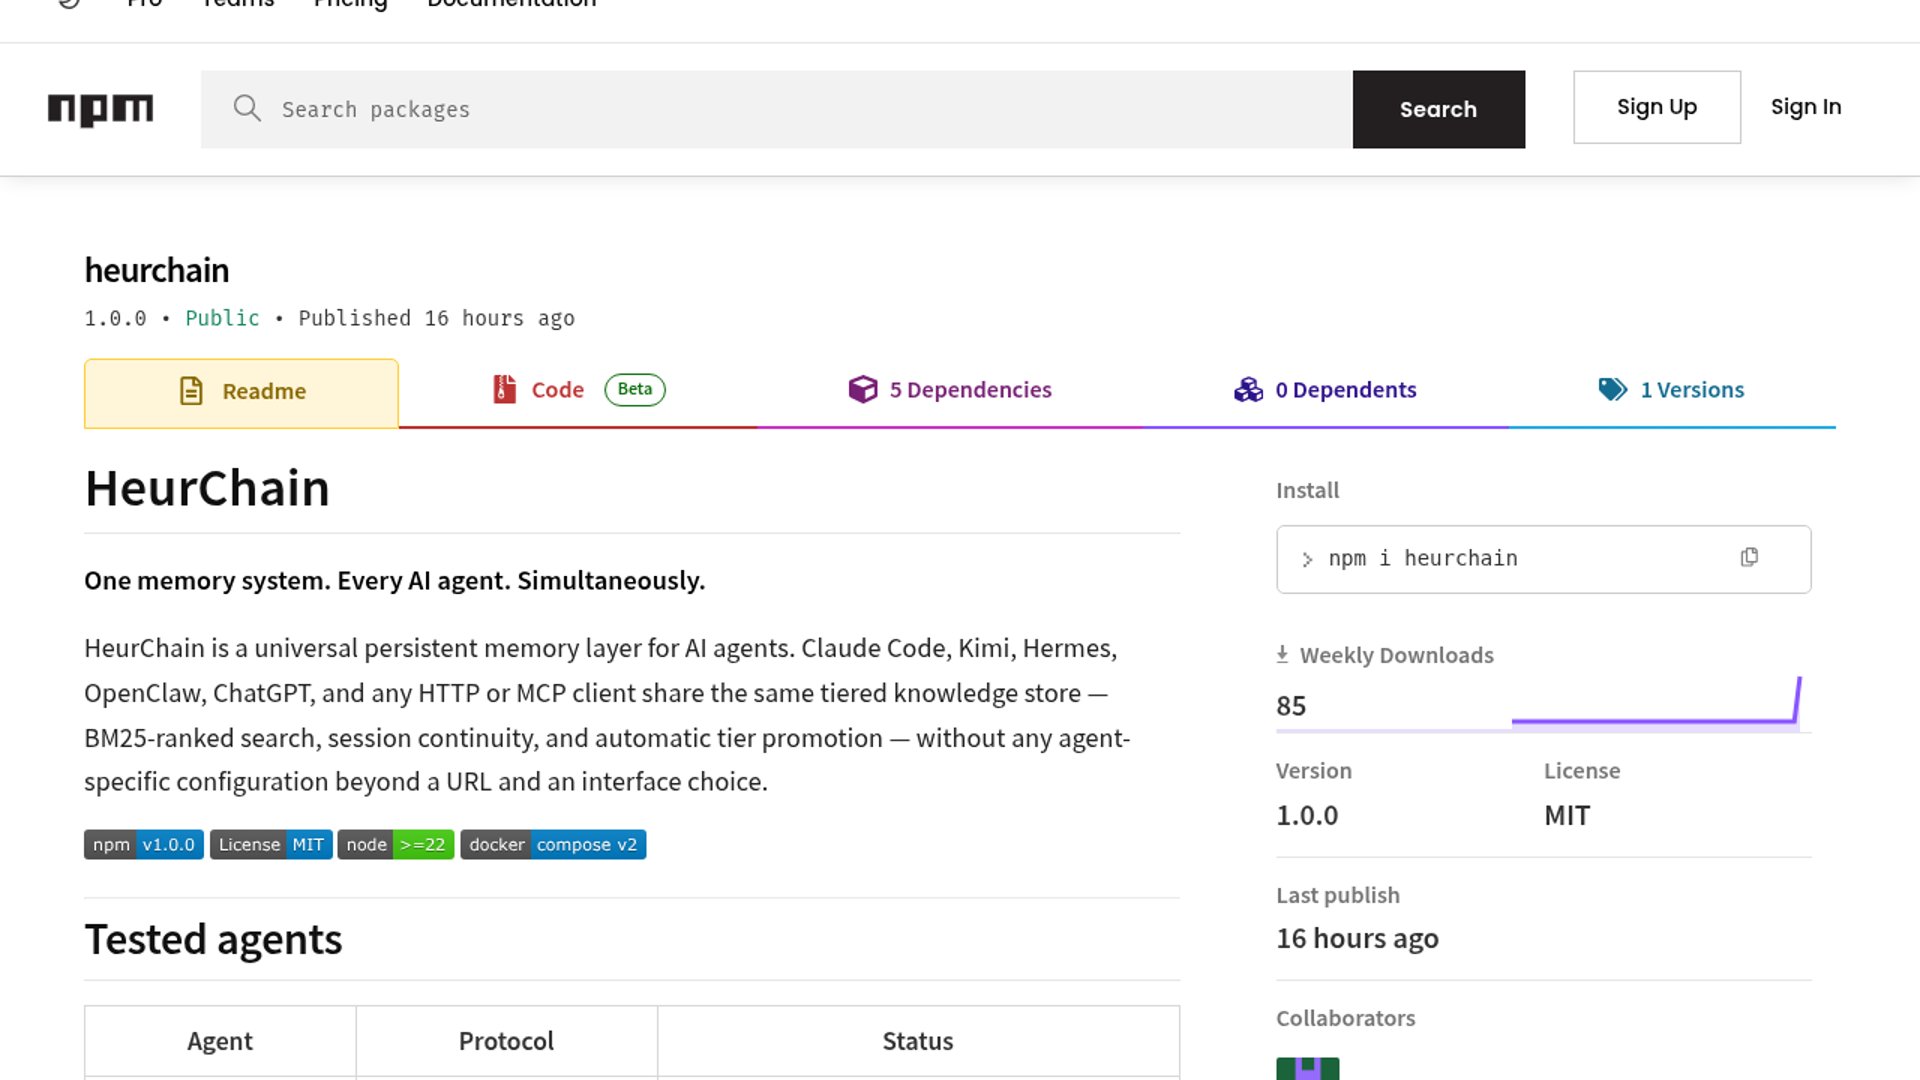This screenshot has width=1920, height=1080.
Task: Click the Readme document icon
Action: click(191, 391)
